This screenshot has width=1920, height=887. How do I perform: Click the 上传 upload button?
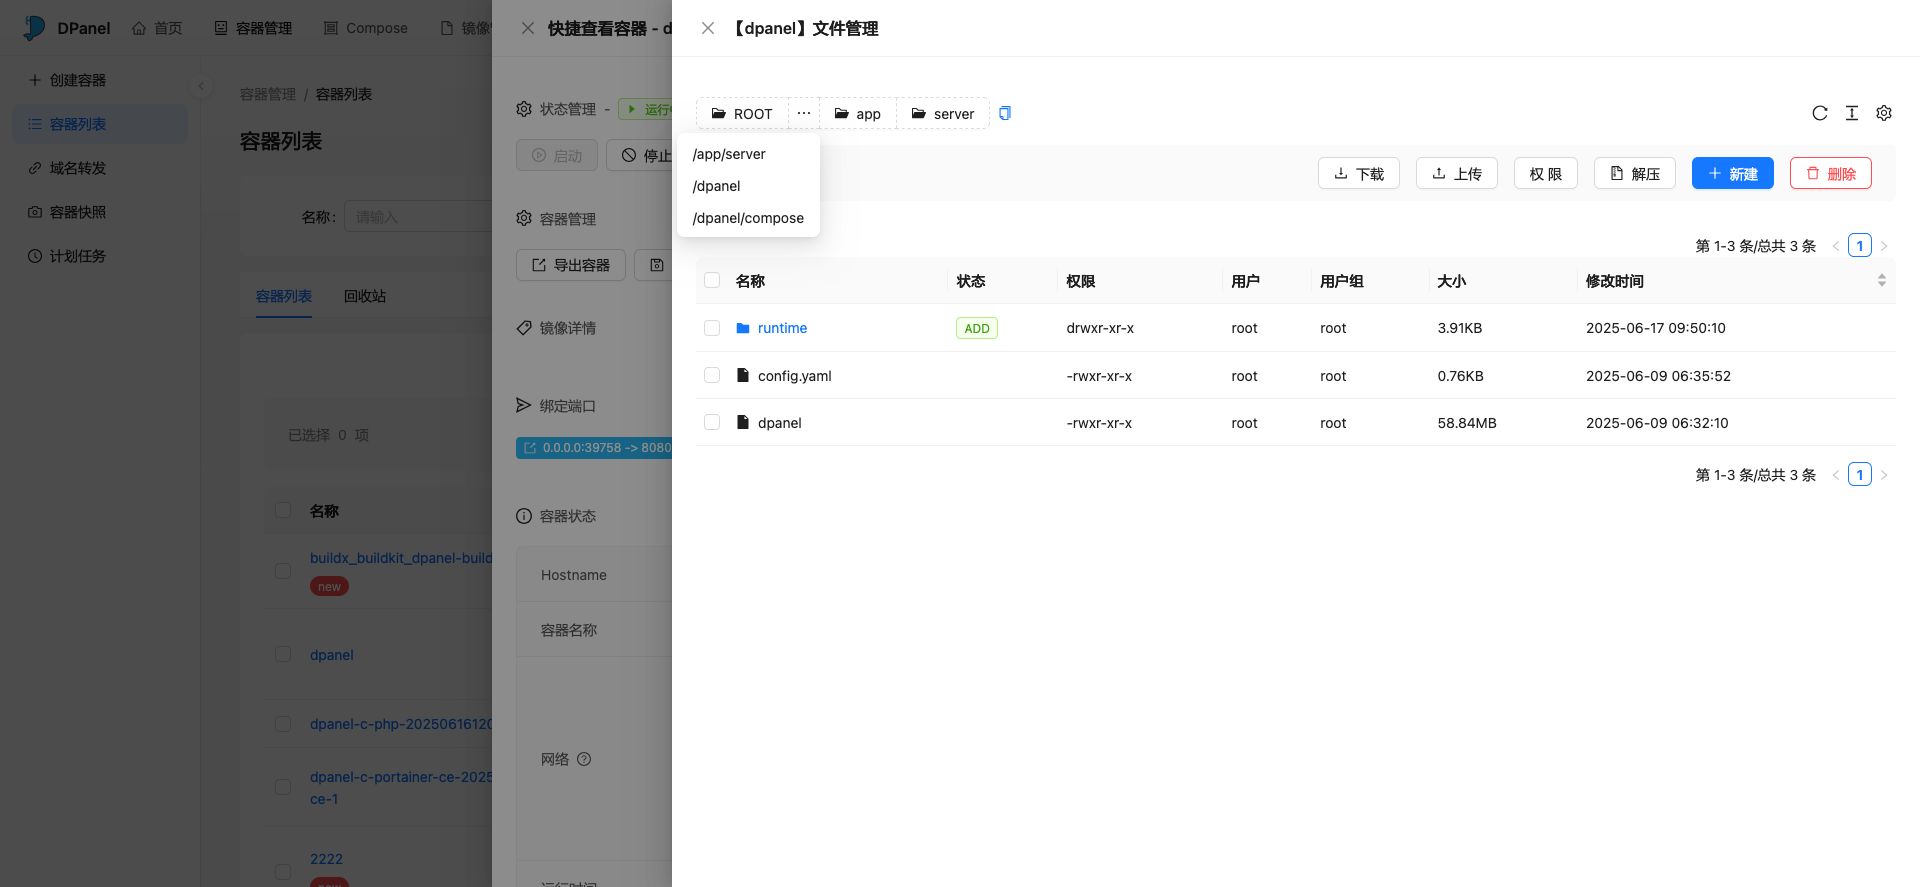pyautogui.click(x=1456, y=173)
